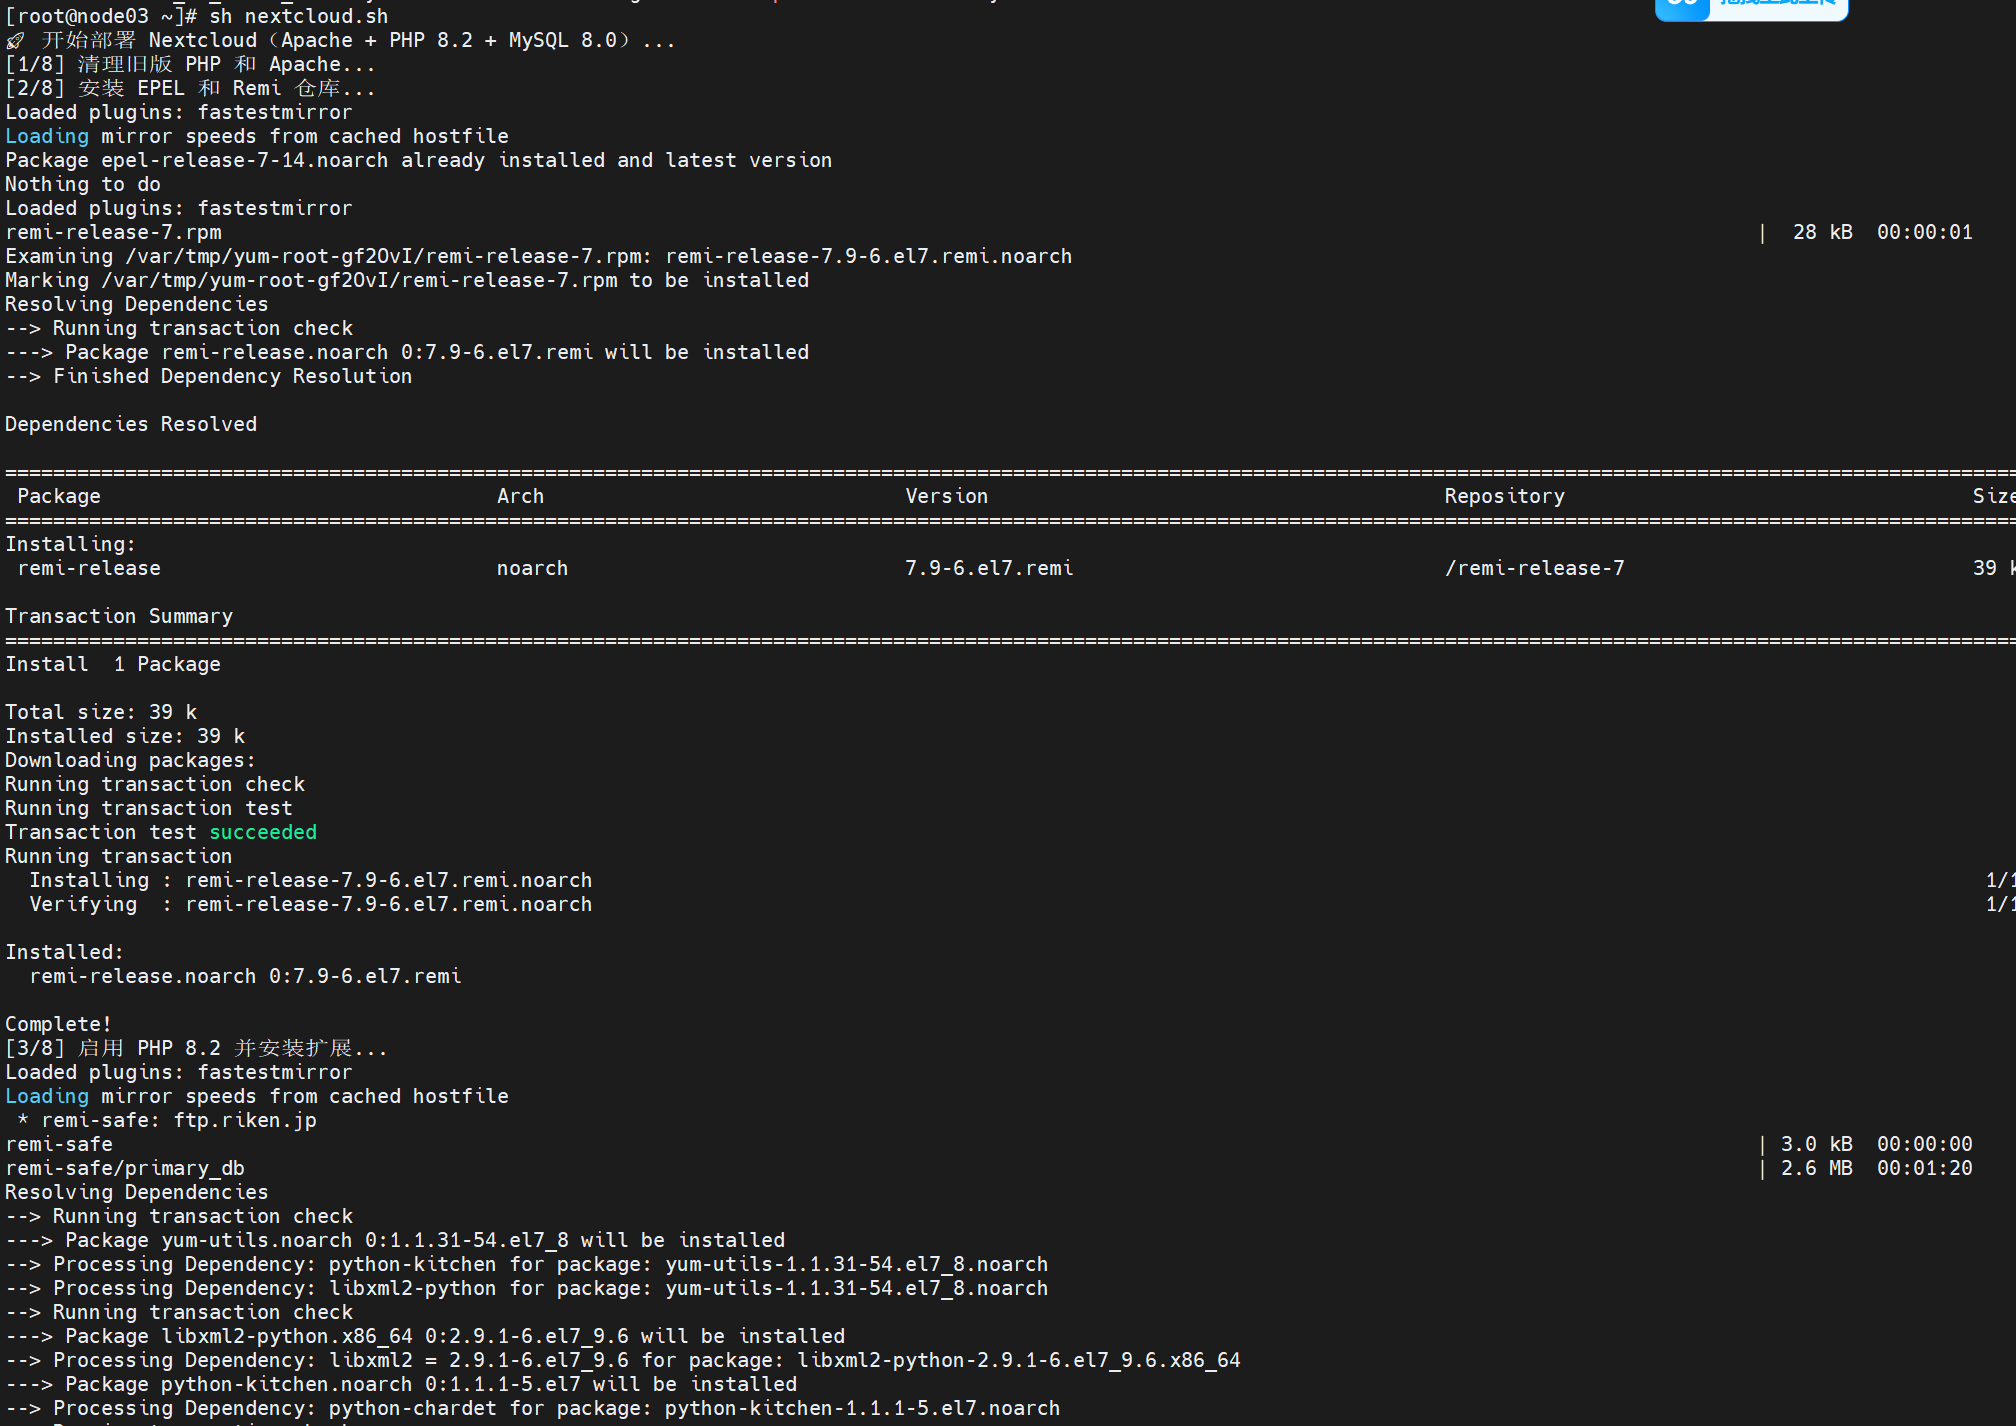Click the "Downloading packages:" line
Screen dimensions: 2016x1426
click(x=130, y=760)
